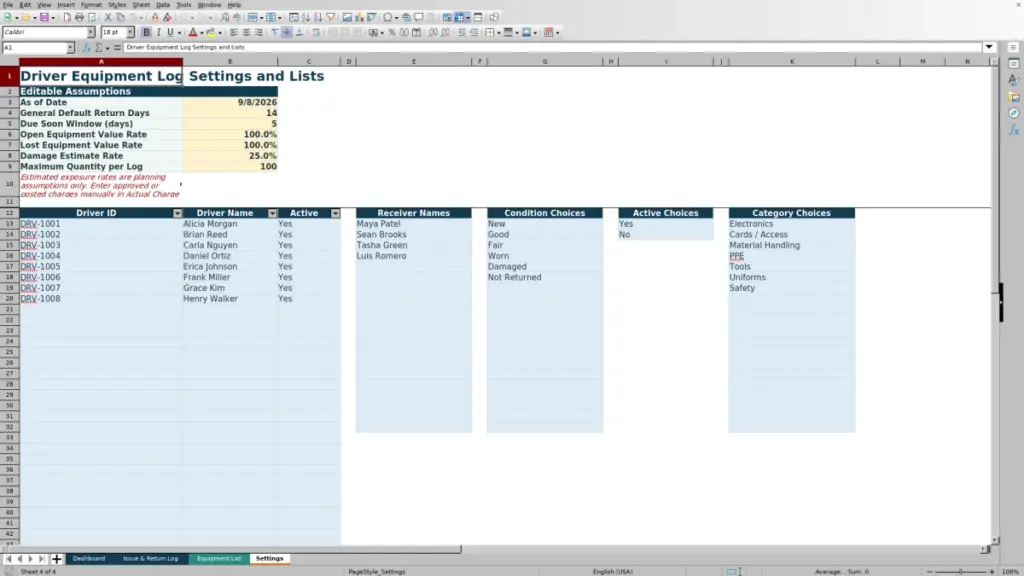Click the Print Preview icon
This screenshot has width=1024, height=576.
coord(91,18)
